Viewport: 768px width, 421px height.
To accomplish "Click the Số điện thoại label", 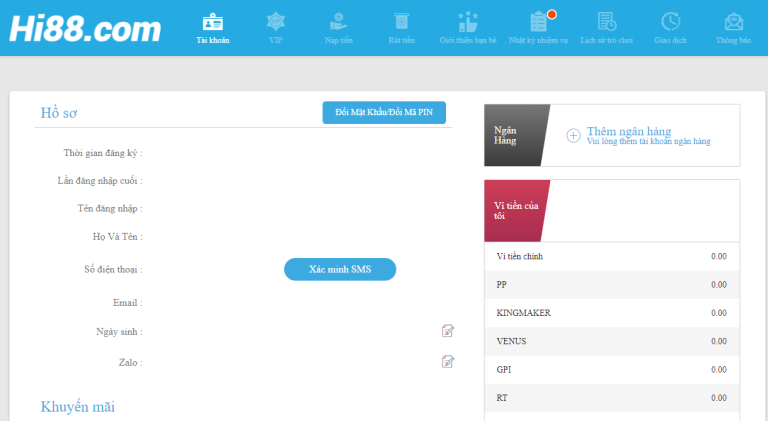I will click(x=113, y=269).
